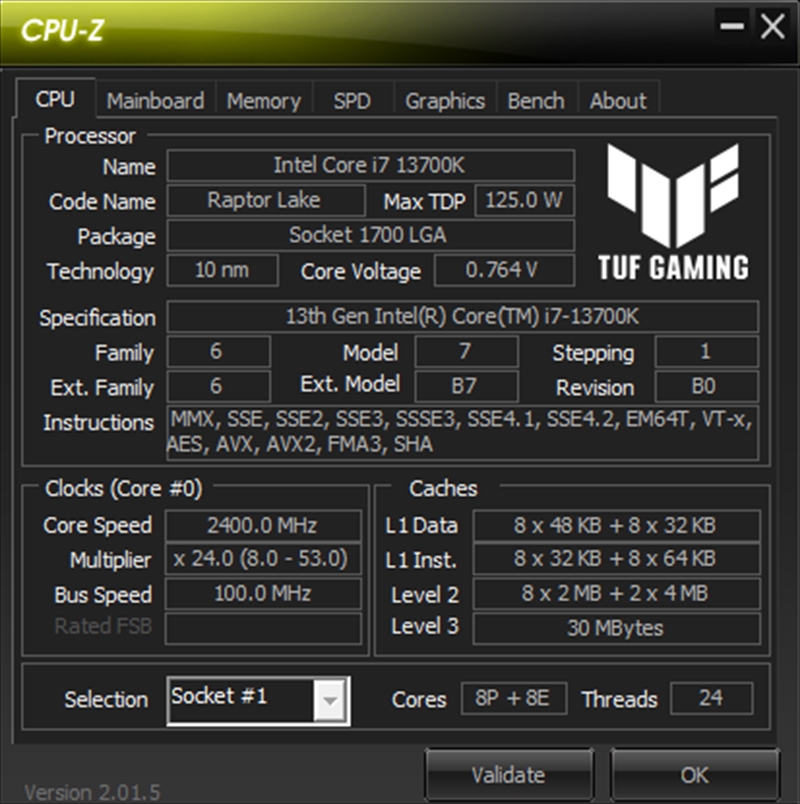The image size is (800, 804).
Task: Switch to the Memory tab
Action: coord(264,100)
